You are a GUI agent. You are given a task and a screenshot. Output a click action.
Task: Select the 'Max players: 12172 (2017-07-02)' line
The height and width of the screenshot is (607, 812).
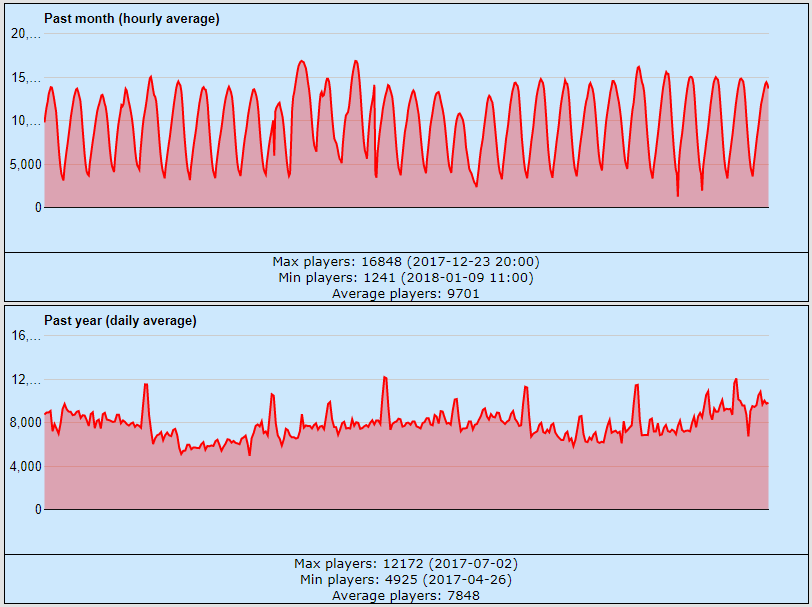406,563
